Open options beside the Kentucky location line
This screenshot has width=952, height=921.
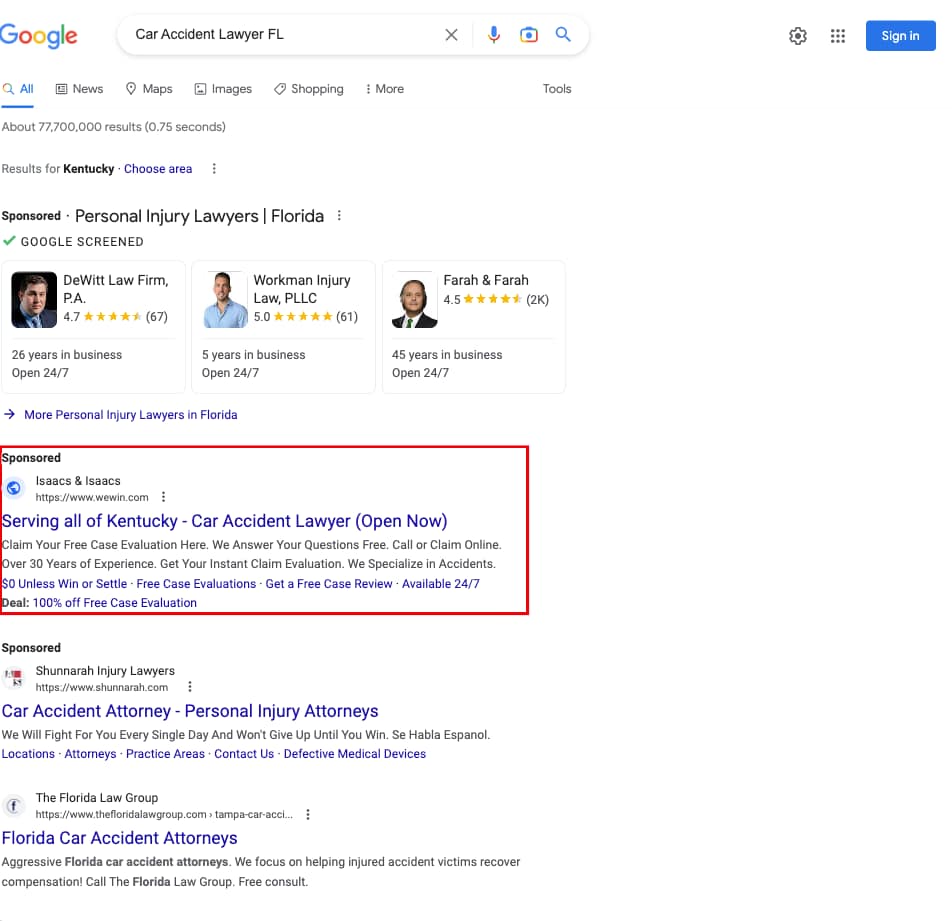pyautogui.click(x=214, y=169)
